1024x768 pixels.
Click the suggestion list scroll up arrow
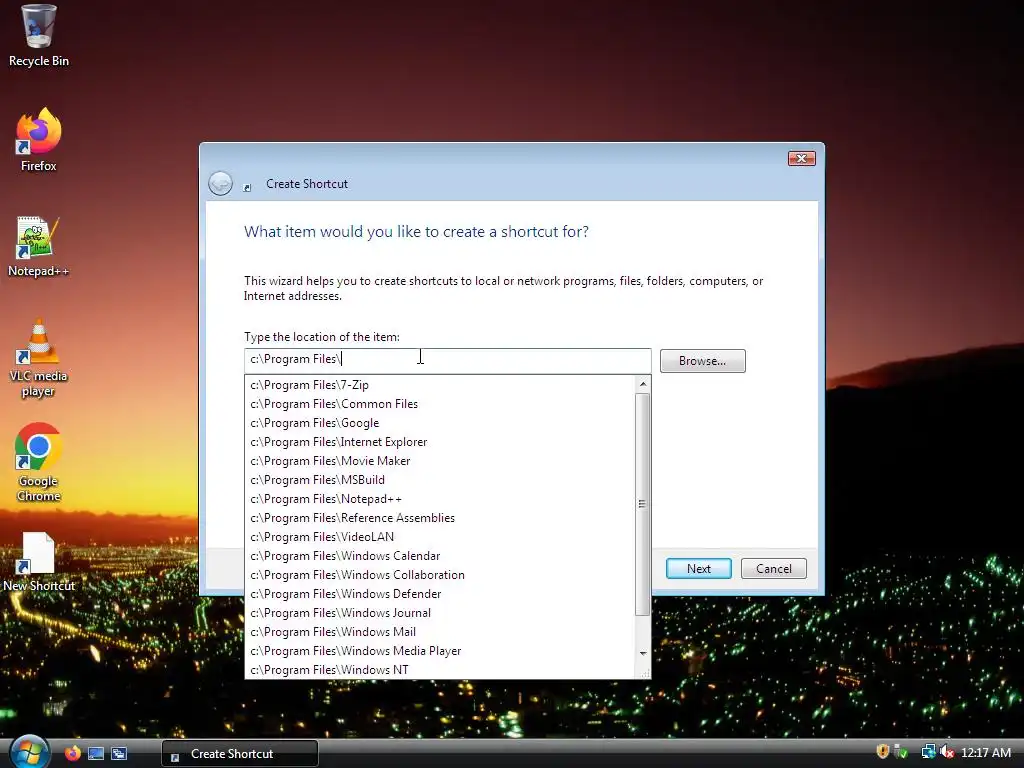point(643,384)
